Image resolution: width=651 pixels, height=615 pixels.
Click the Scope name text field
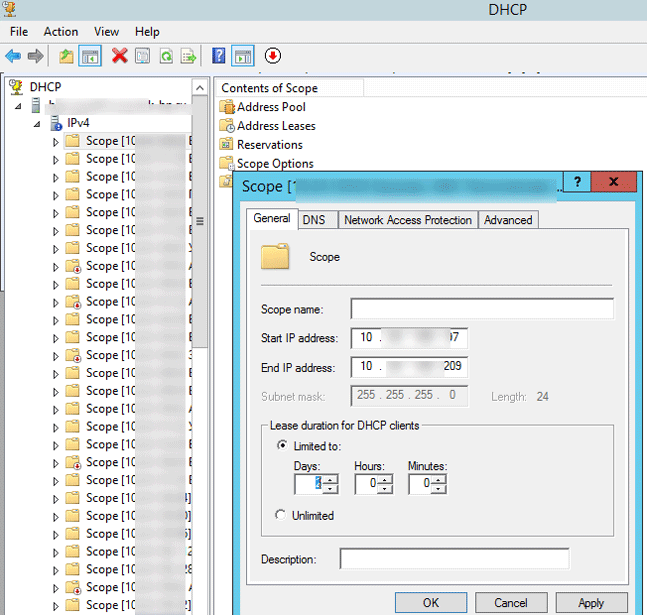(482, 309)
